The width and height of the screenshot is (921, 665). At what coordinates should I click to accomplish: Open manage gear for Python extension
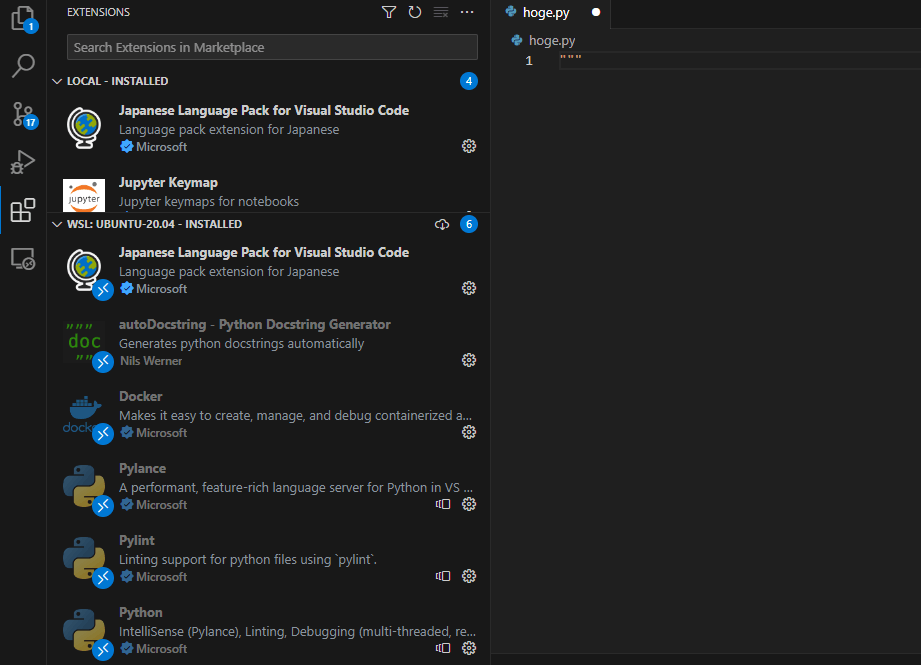coord(469,648)
